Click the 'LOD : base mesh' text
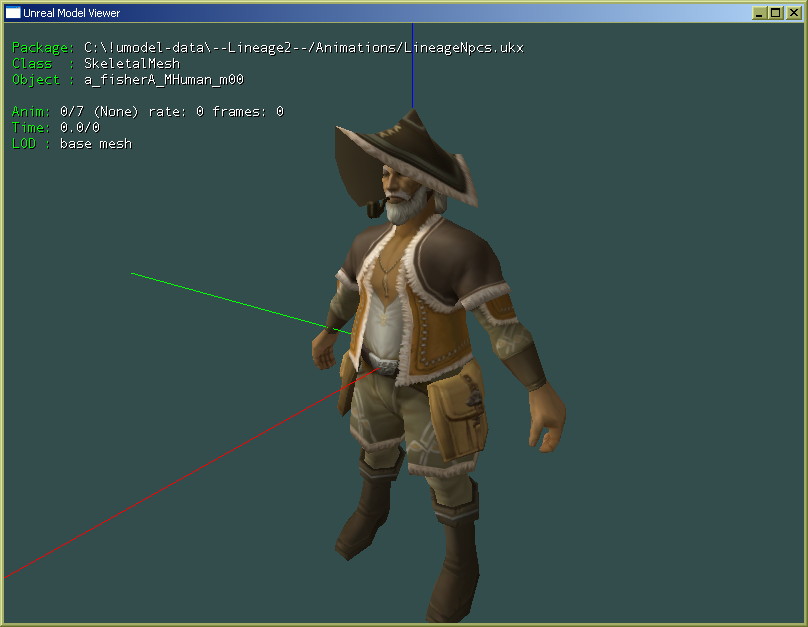The image size is (808, 627). [72, 143]
